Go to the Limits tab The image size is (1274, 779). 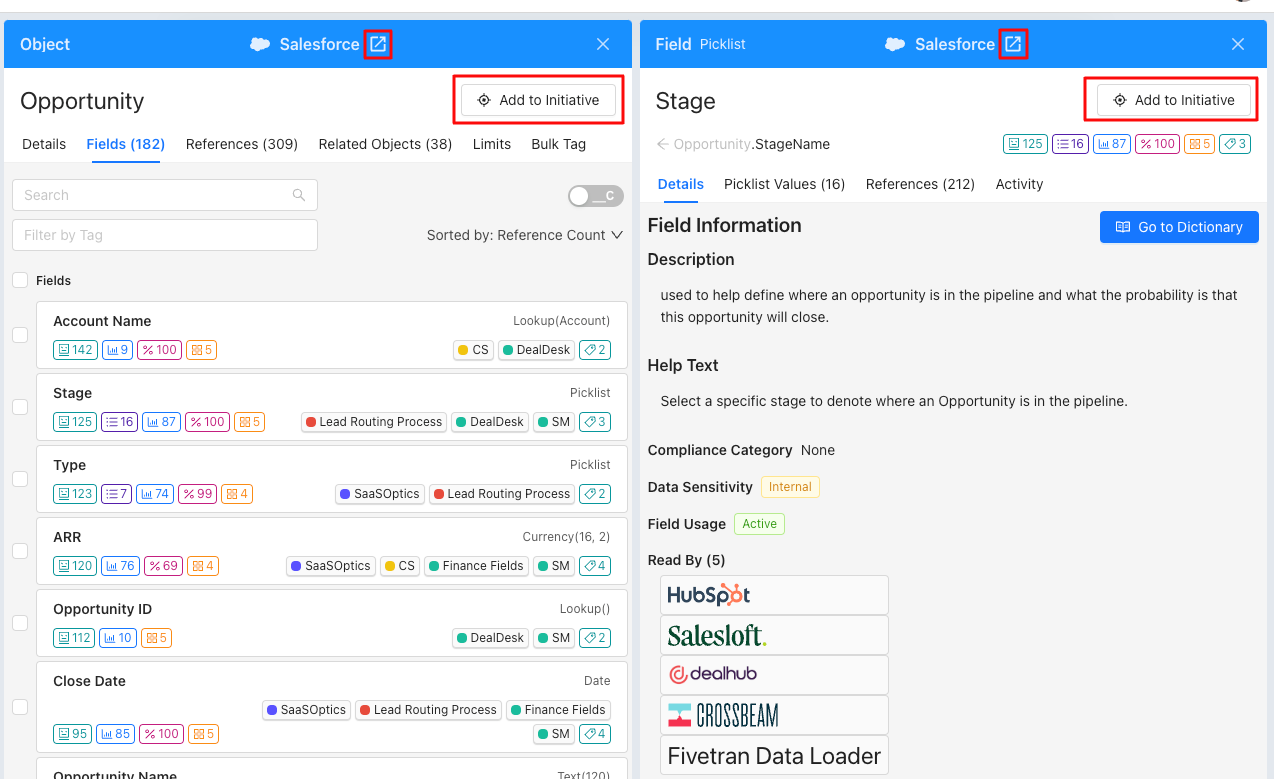(x=492, y=144)
